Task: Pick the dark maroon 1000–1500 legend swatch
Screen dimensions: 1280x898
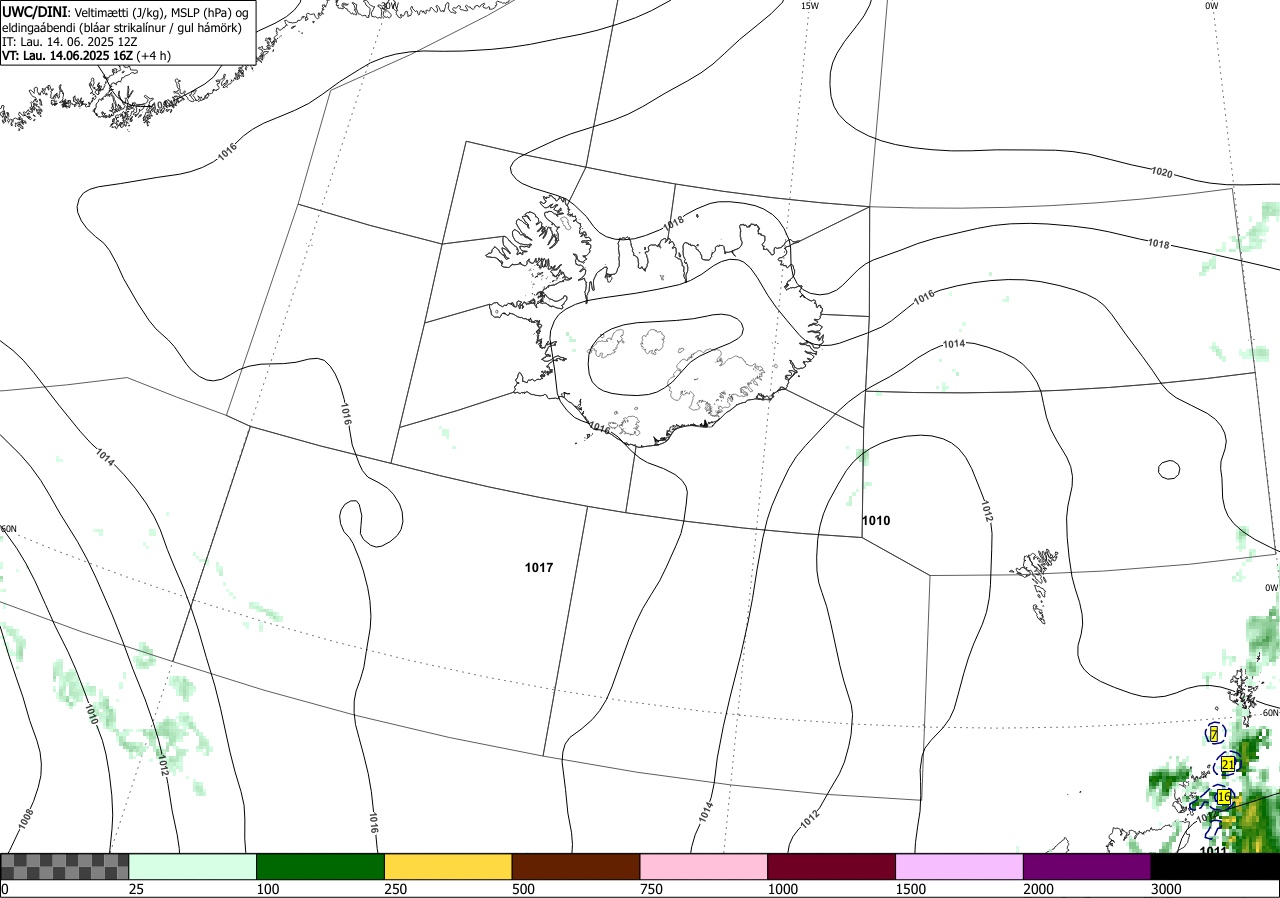Action: pyautogui.click(x=832, y=866)
